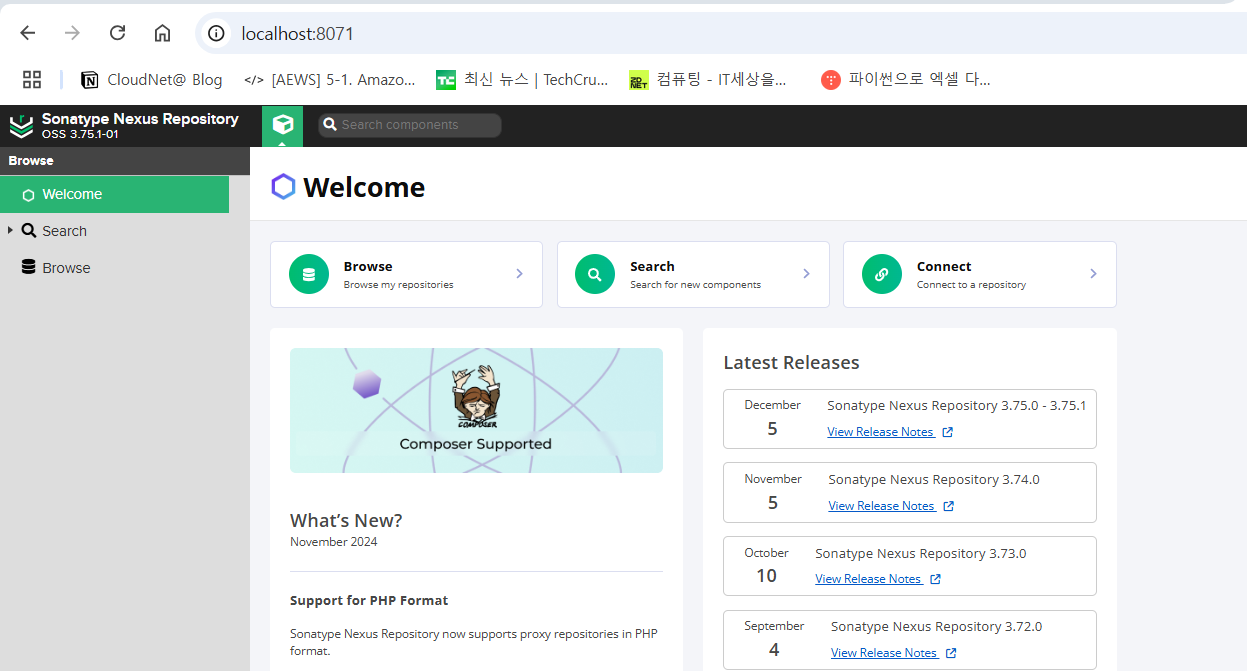Open the AEWS 5-1 Amazon bookmark
The height and width of the screenshot is (671, 1247).
[330, 79]
